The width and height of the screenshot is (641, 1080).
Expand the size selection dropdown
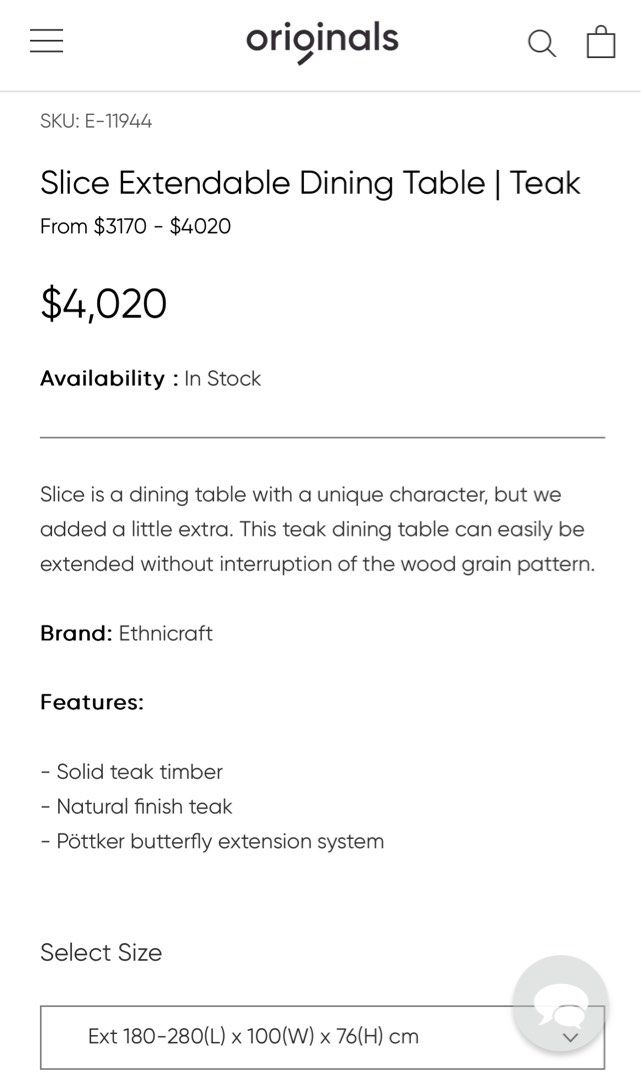pos(322,1038)
